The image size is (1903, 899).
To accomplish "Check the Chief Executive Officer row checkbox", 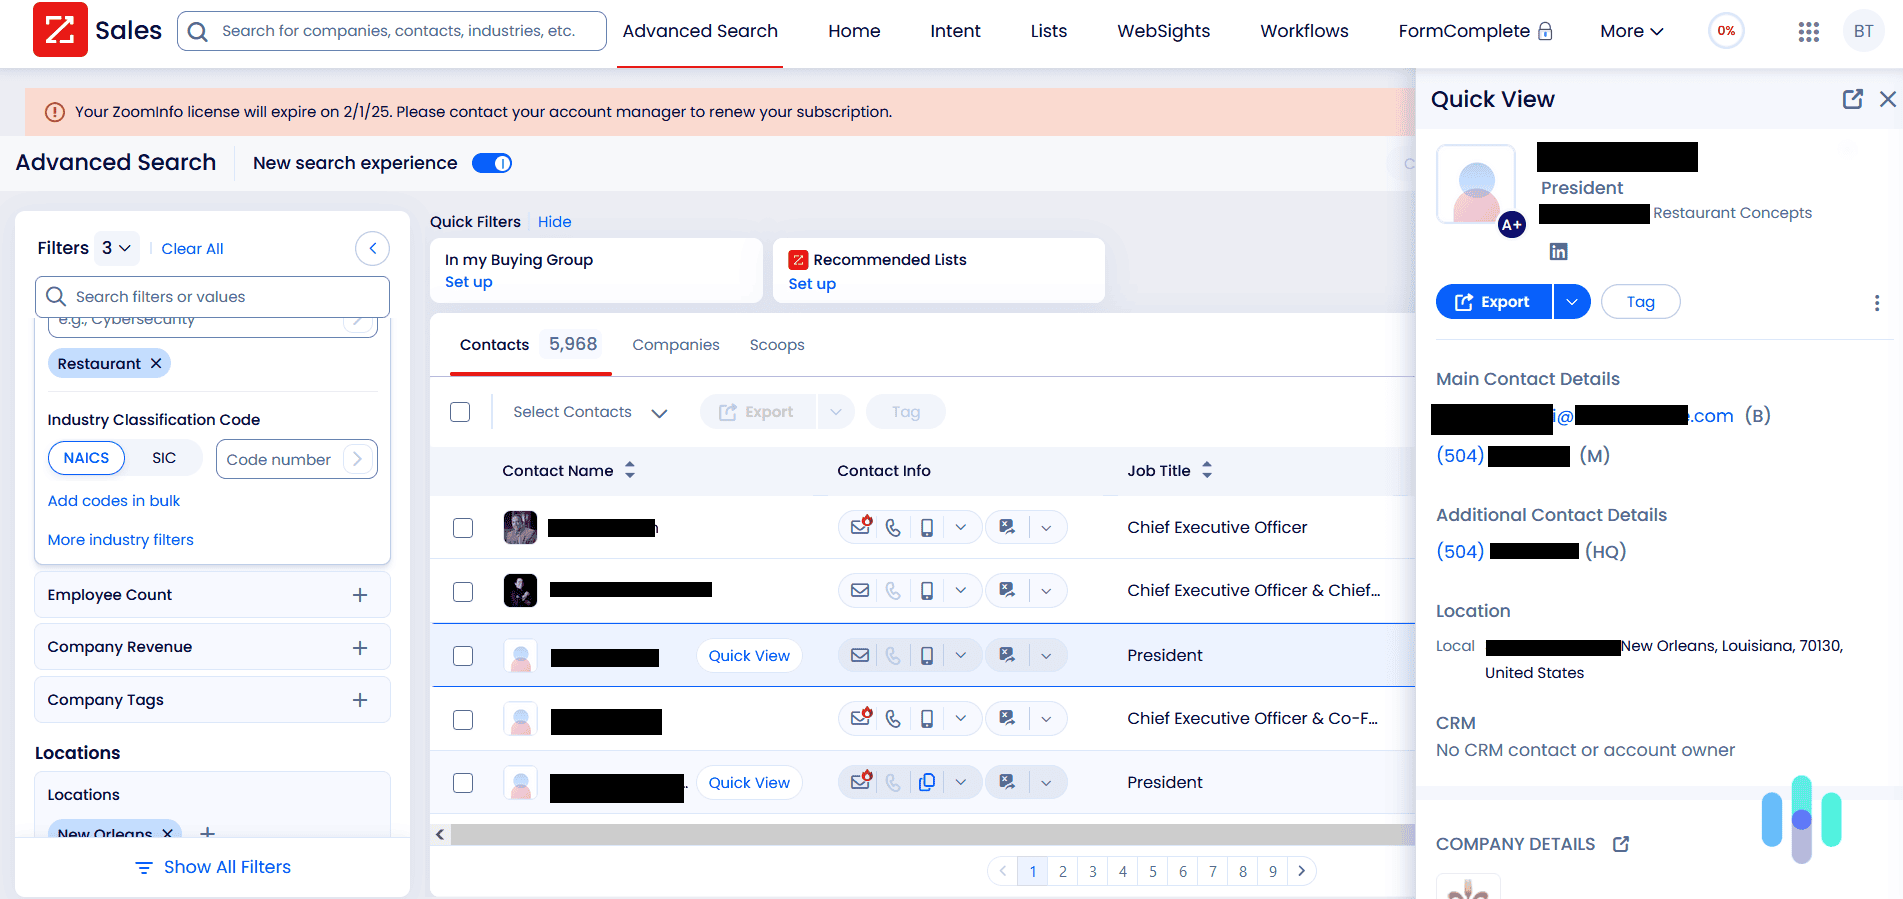I will [463, 527].
